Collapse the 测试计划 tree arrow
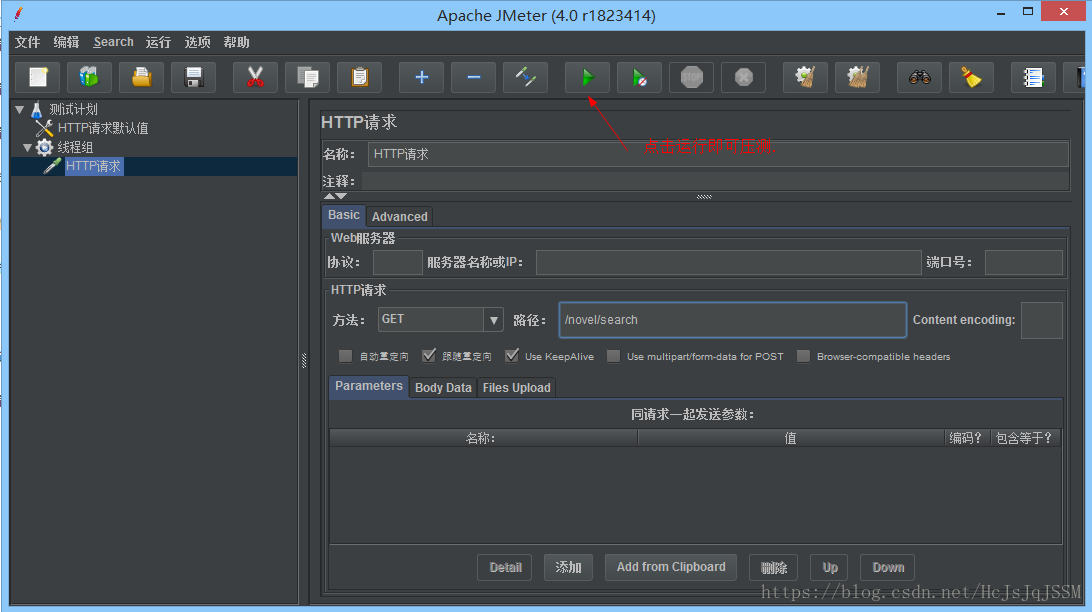The width and height of the screenshot is (1092, 612). pyautogui.click(x=20, y=109)
